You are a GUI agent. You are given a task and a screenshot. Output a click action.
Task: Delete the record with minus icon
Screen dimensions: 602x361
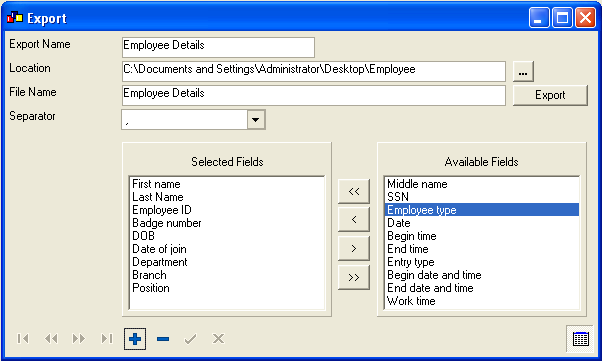click(x=163, y=339)
